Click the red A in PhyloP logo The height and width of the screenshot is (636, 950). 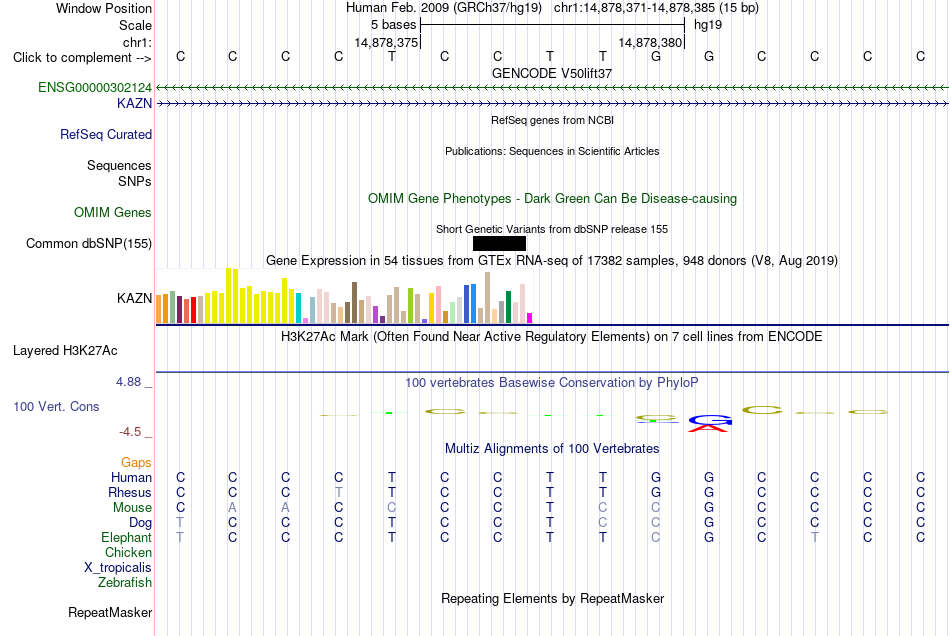[x=708, y=428]
